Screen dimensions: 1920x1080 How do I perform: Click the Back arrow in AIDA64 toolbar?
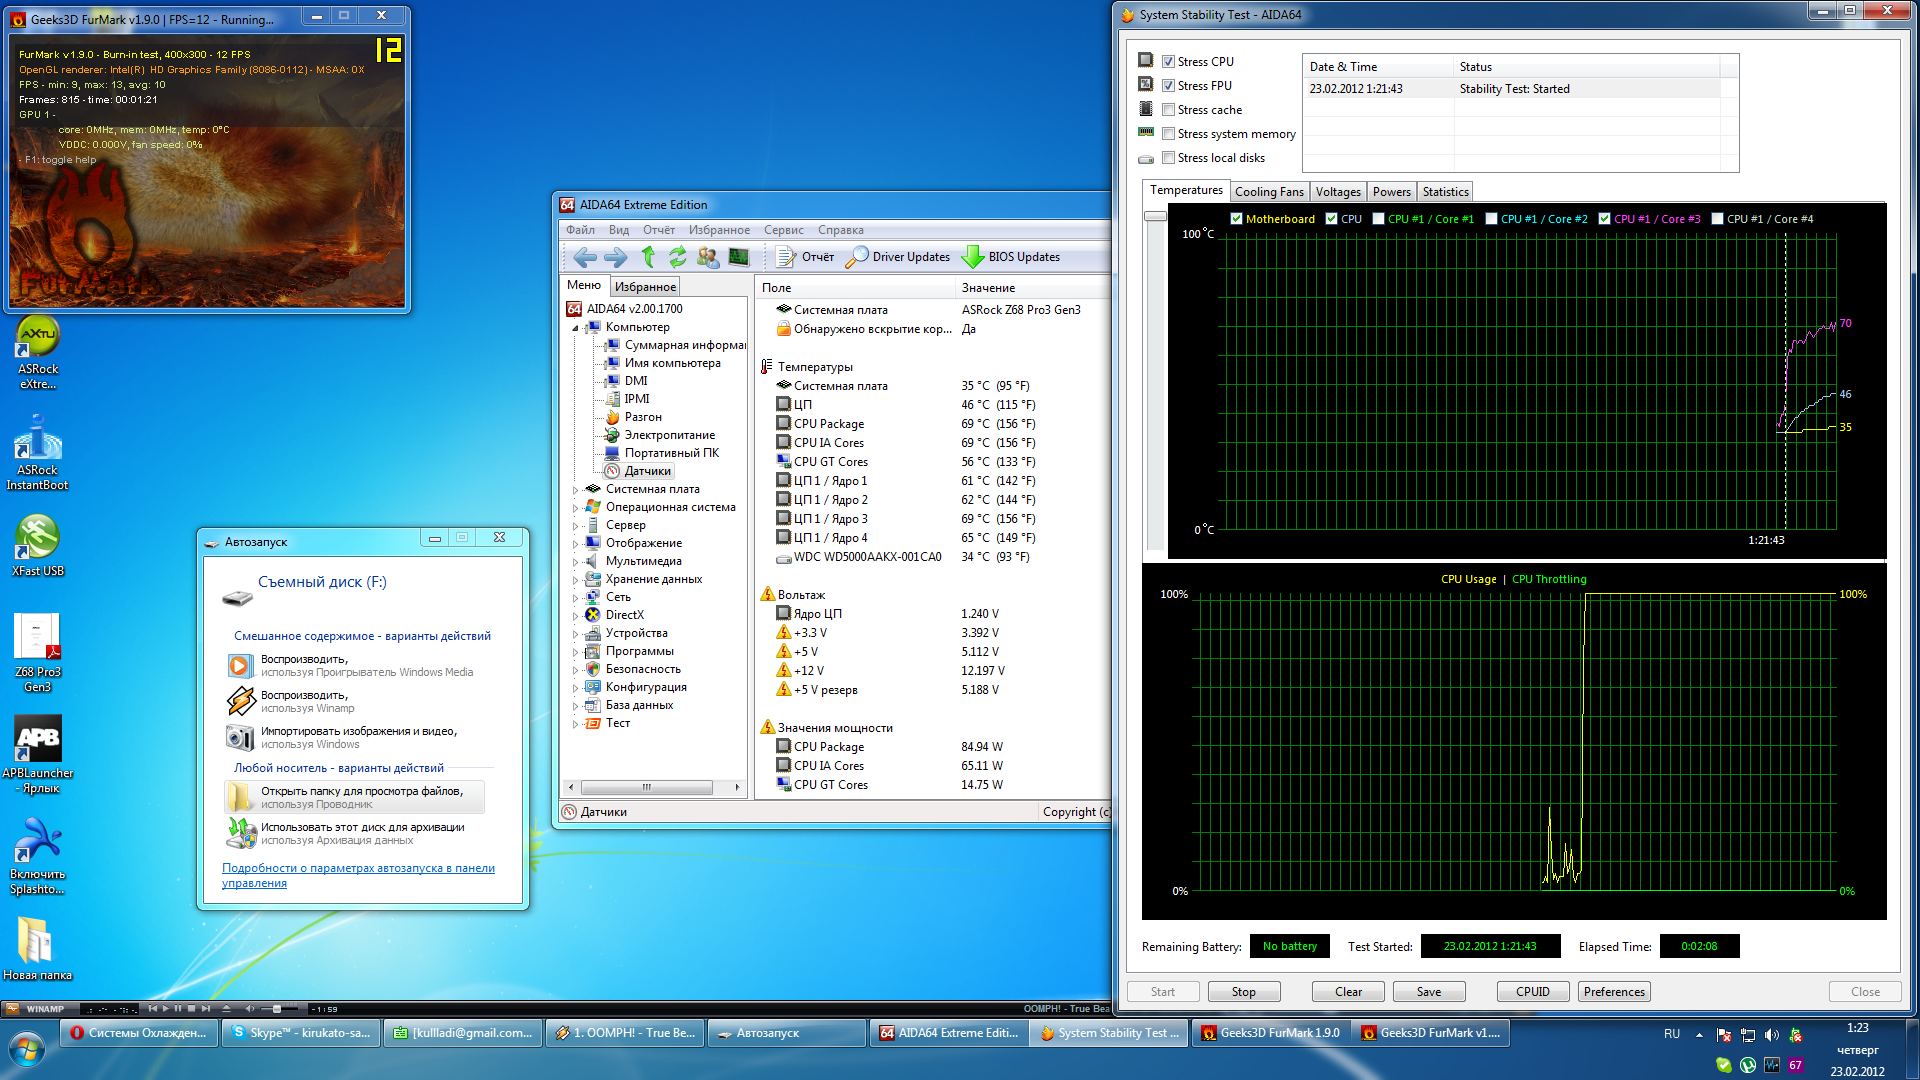[x=585, y=257]
